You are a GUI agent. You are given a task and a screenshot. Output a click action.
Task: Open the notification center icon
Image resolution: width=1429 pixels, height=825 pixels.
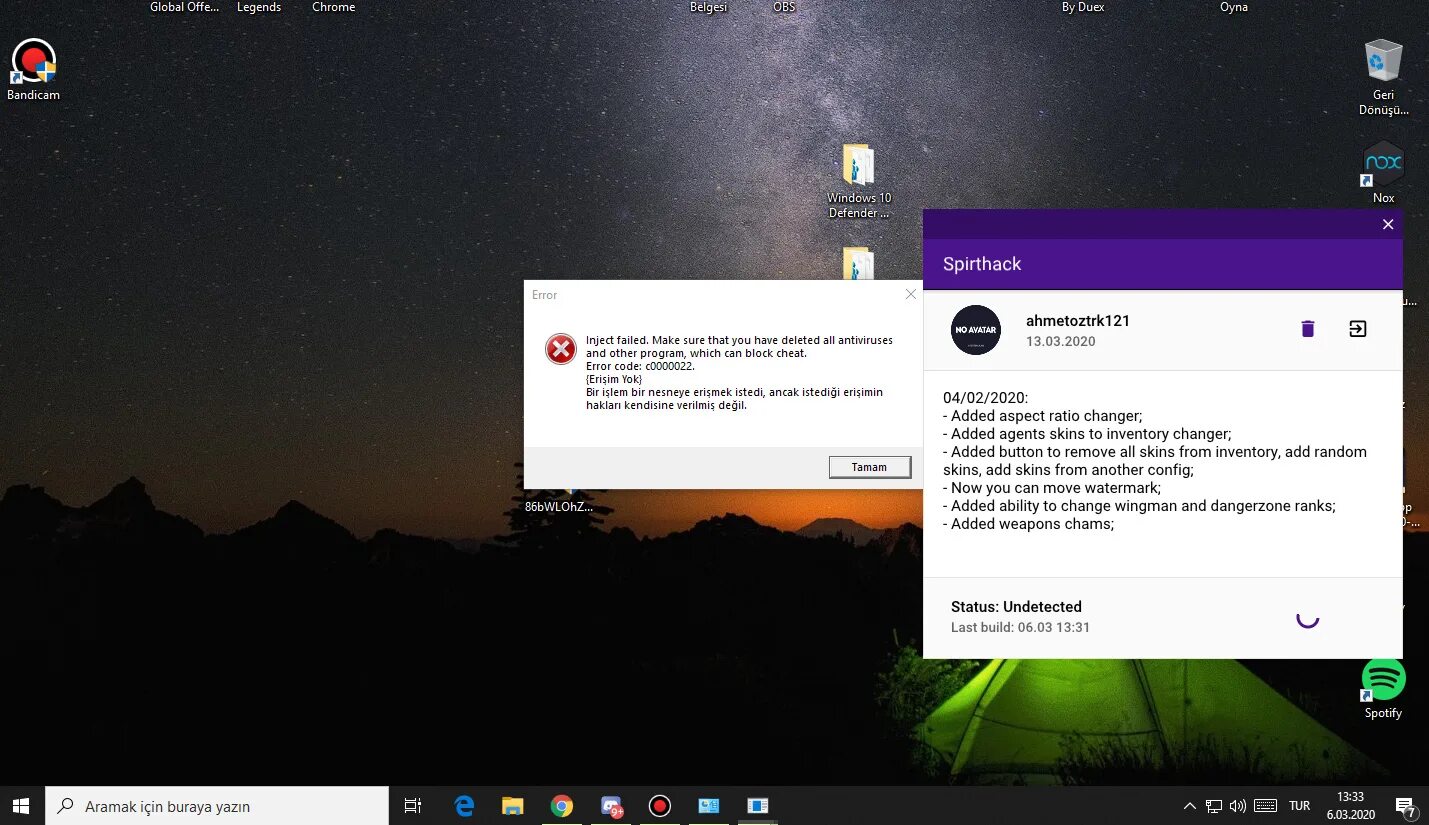pos(1405,806)
